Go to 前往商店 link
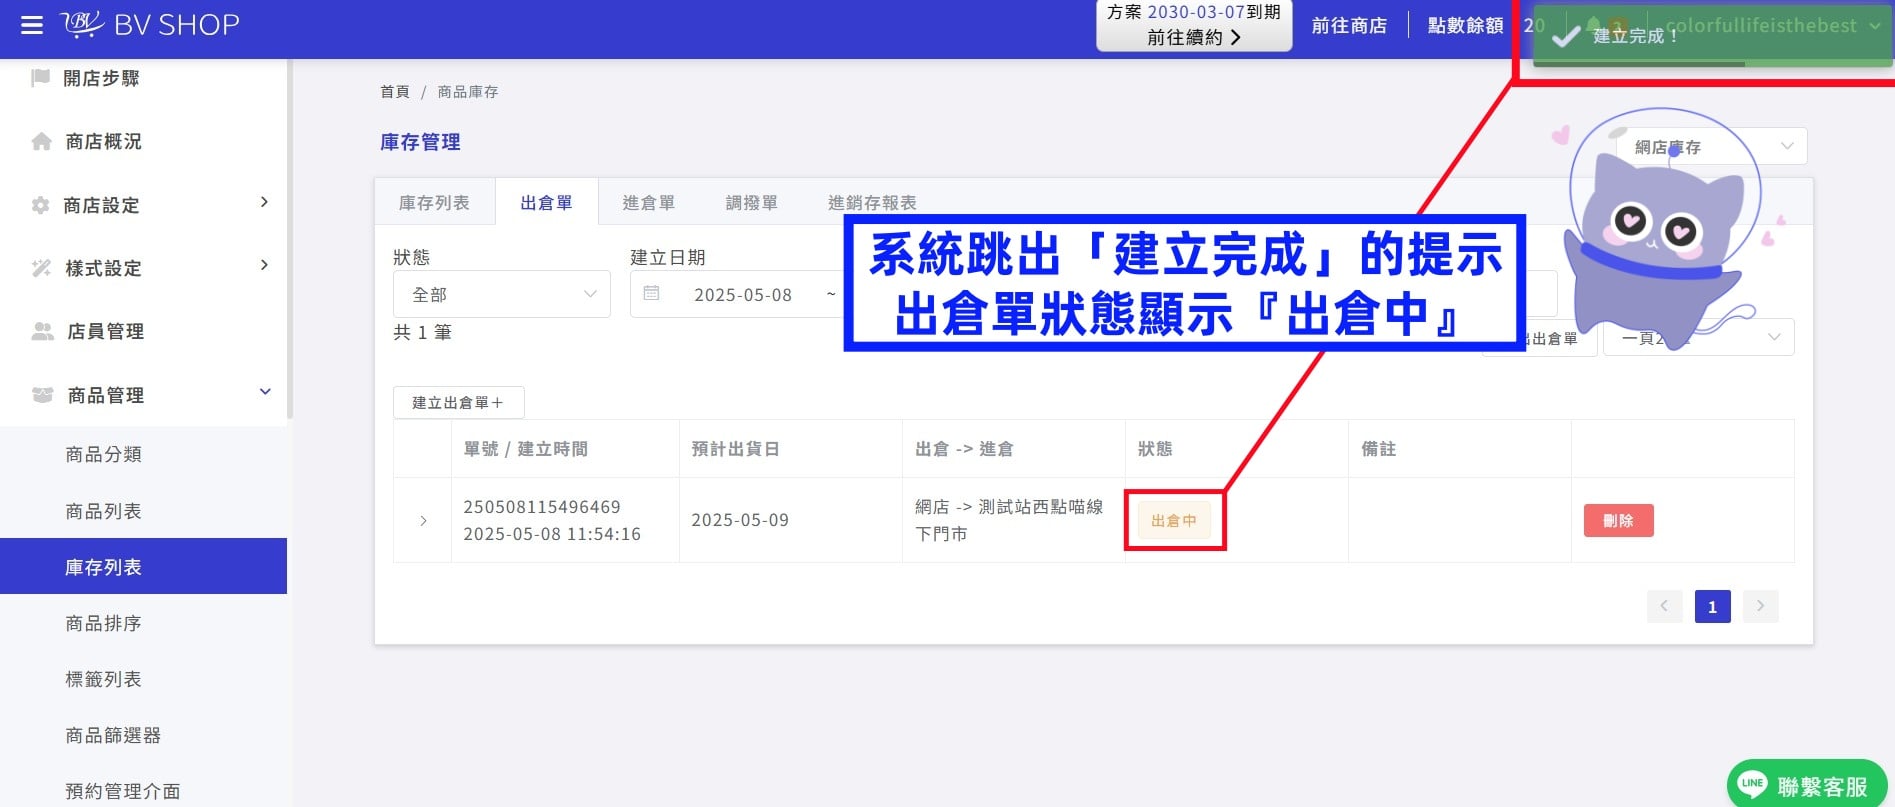 point(1349,25)
